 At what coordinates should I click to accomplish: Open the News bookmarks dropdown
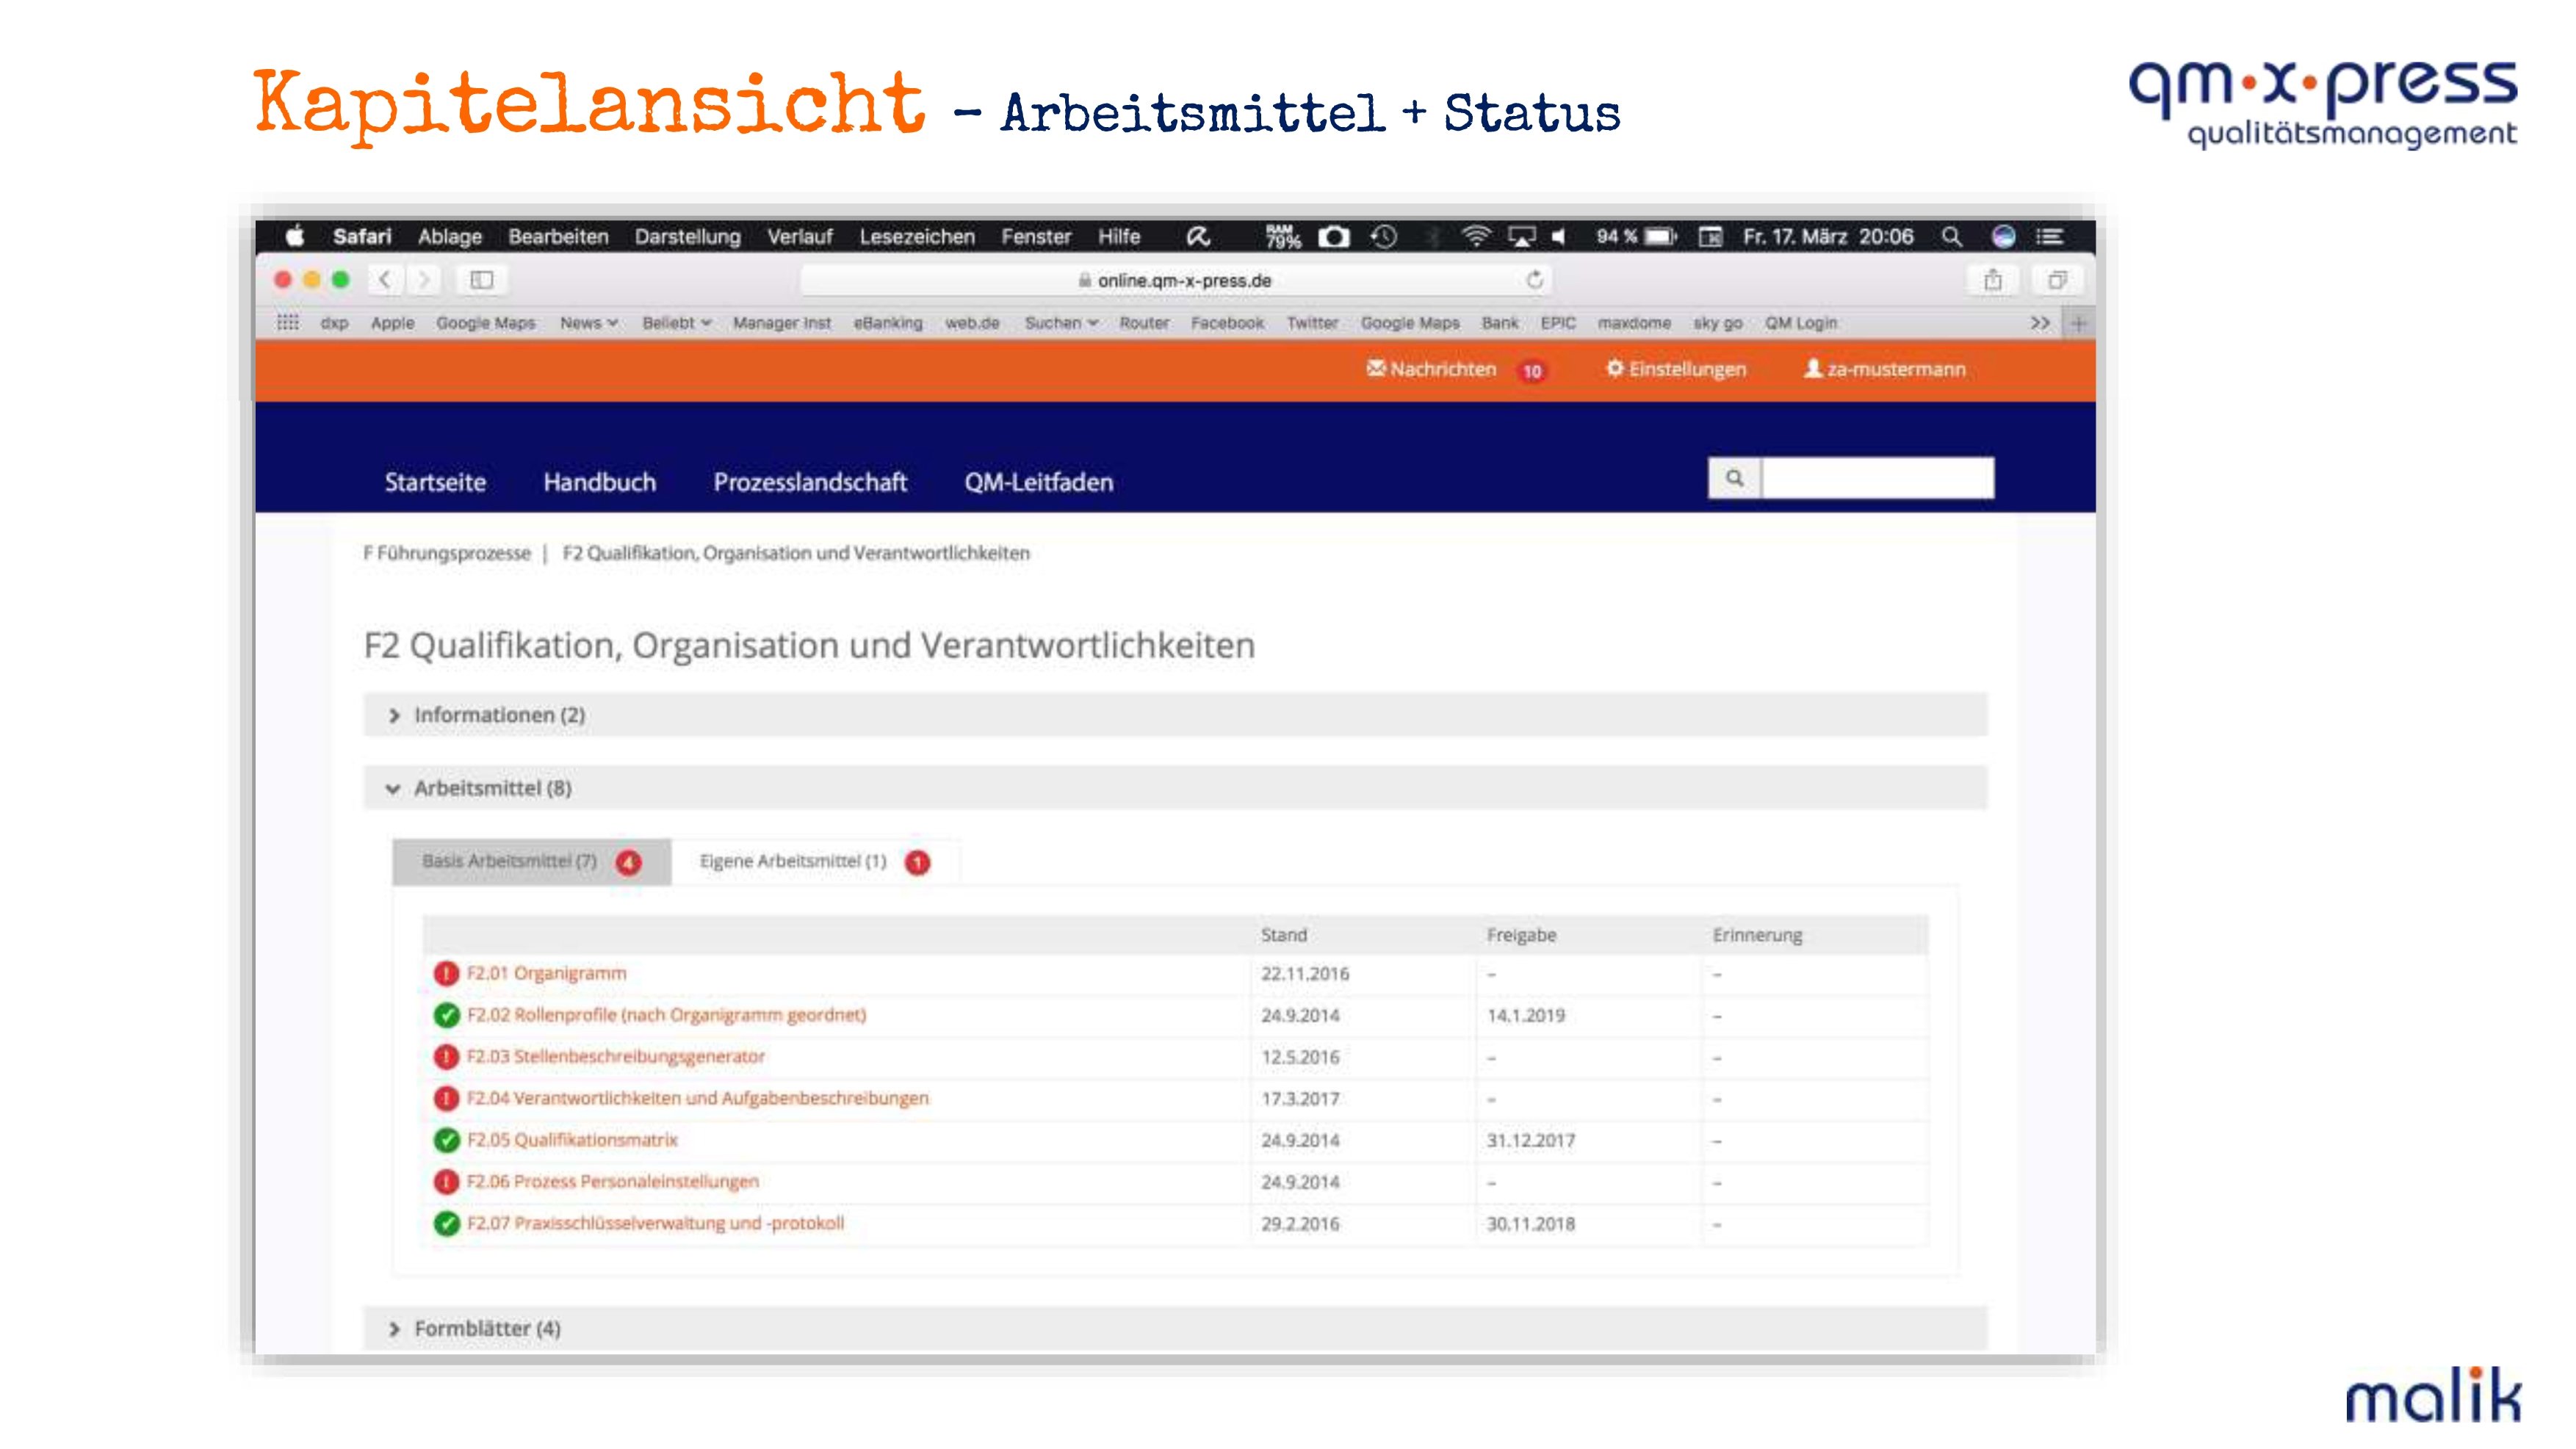tap(588, 323)
